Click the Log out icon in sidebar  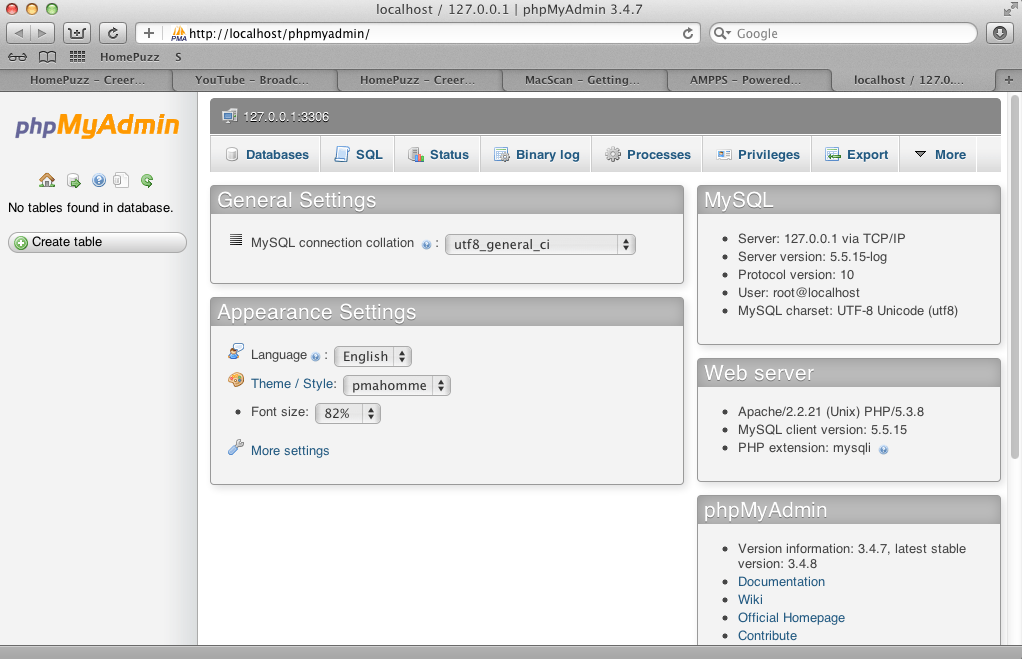point(74,181)
